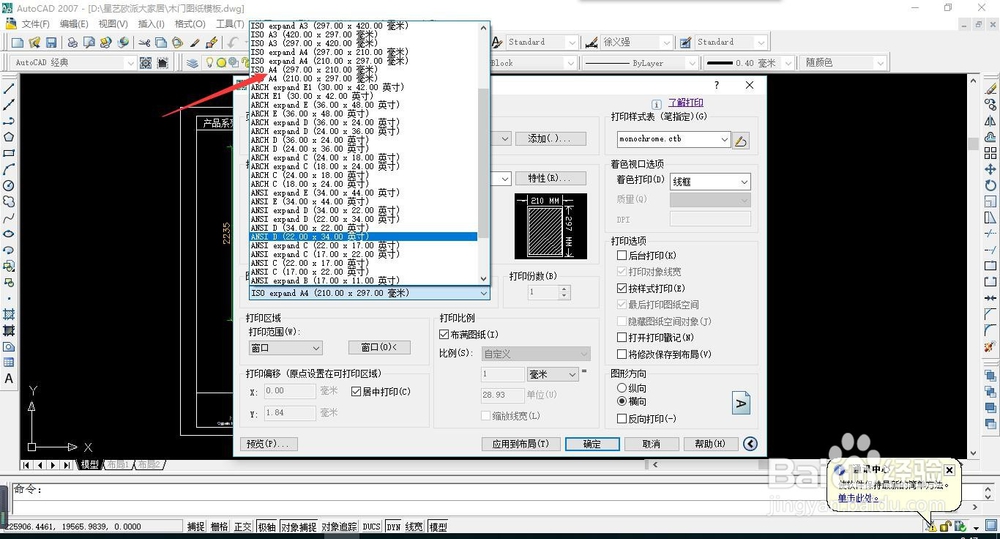Select the Line draw tool

pyautogui.click(x=9, y=89)
